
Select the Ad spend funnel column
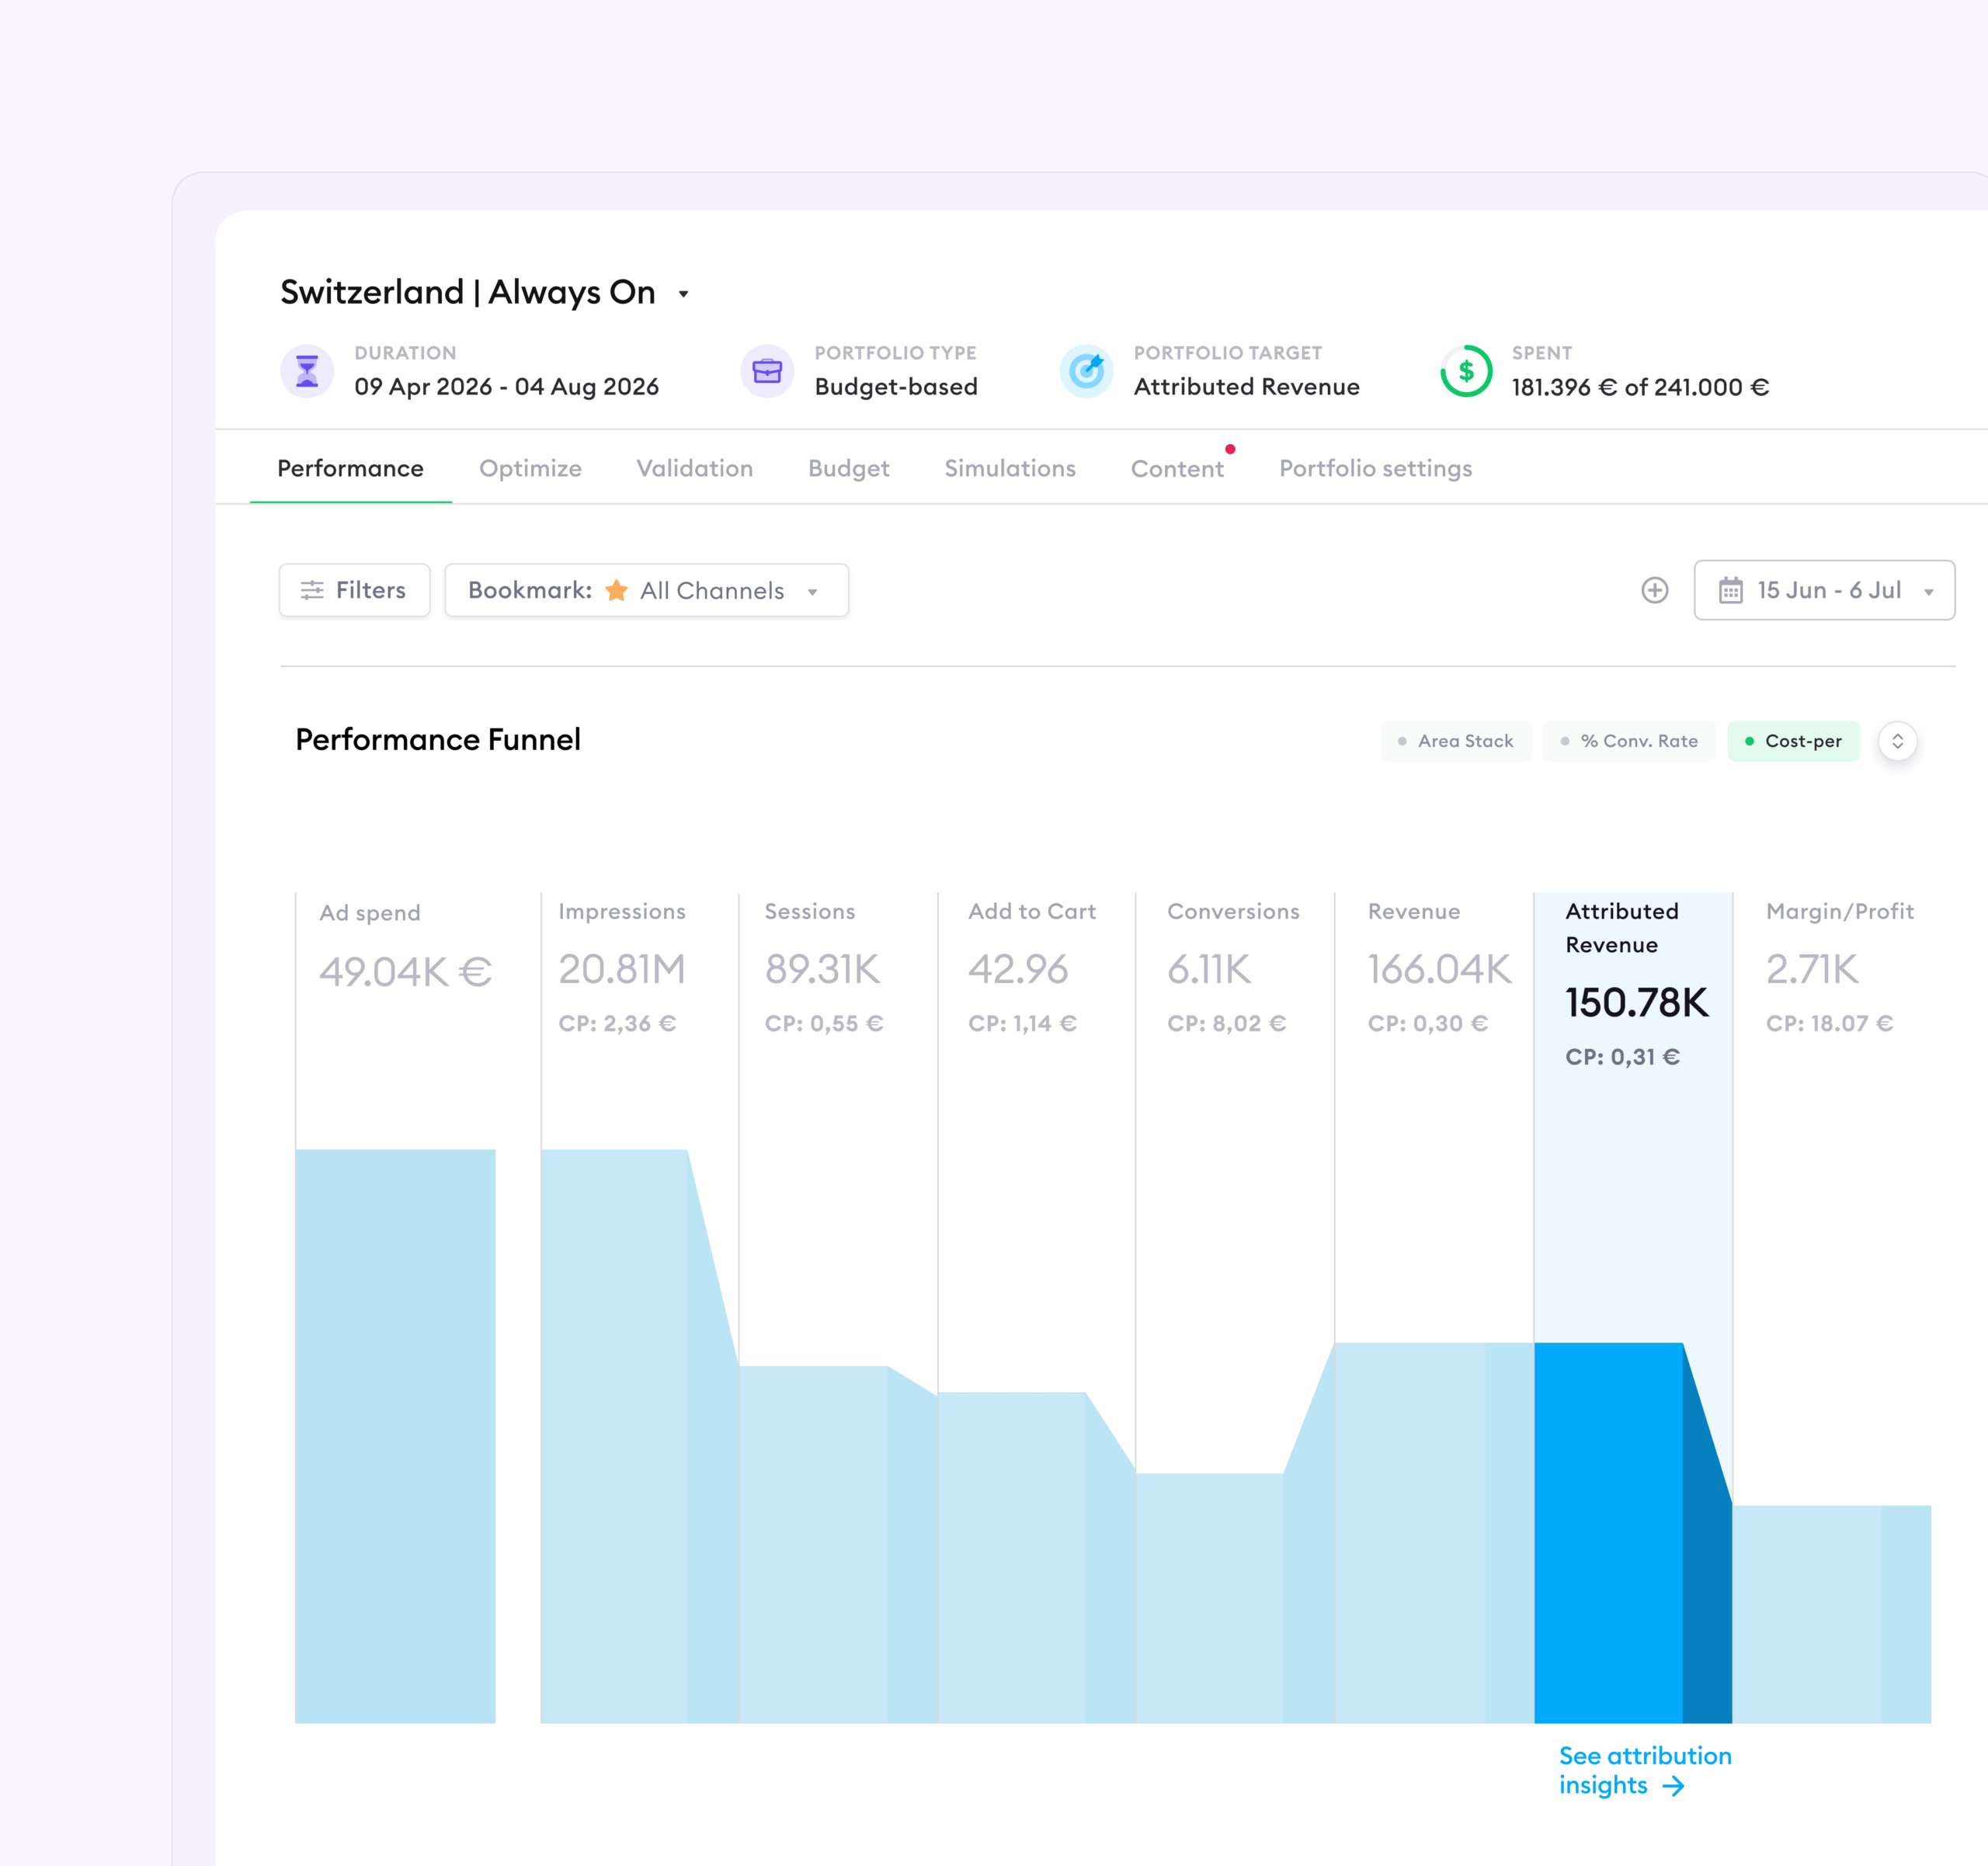click(x=396, y=1307)
